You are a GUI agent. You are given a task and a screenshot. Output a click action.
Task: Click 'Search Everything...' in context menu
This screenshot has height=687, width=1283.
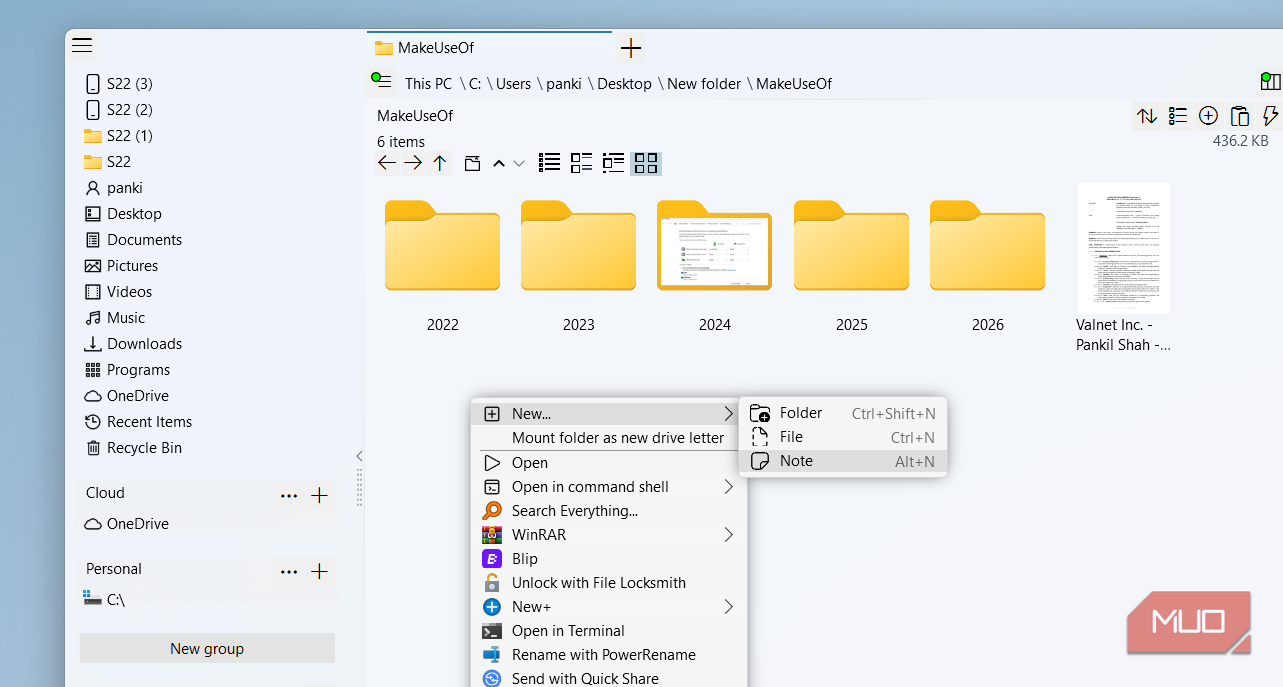tap(609, 511)
